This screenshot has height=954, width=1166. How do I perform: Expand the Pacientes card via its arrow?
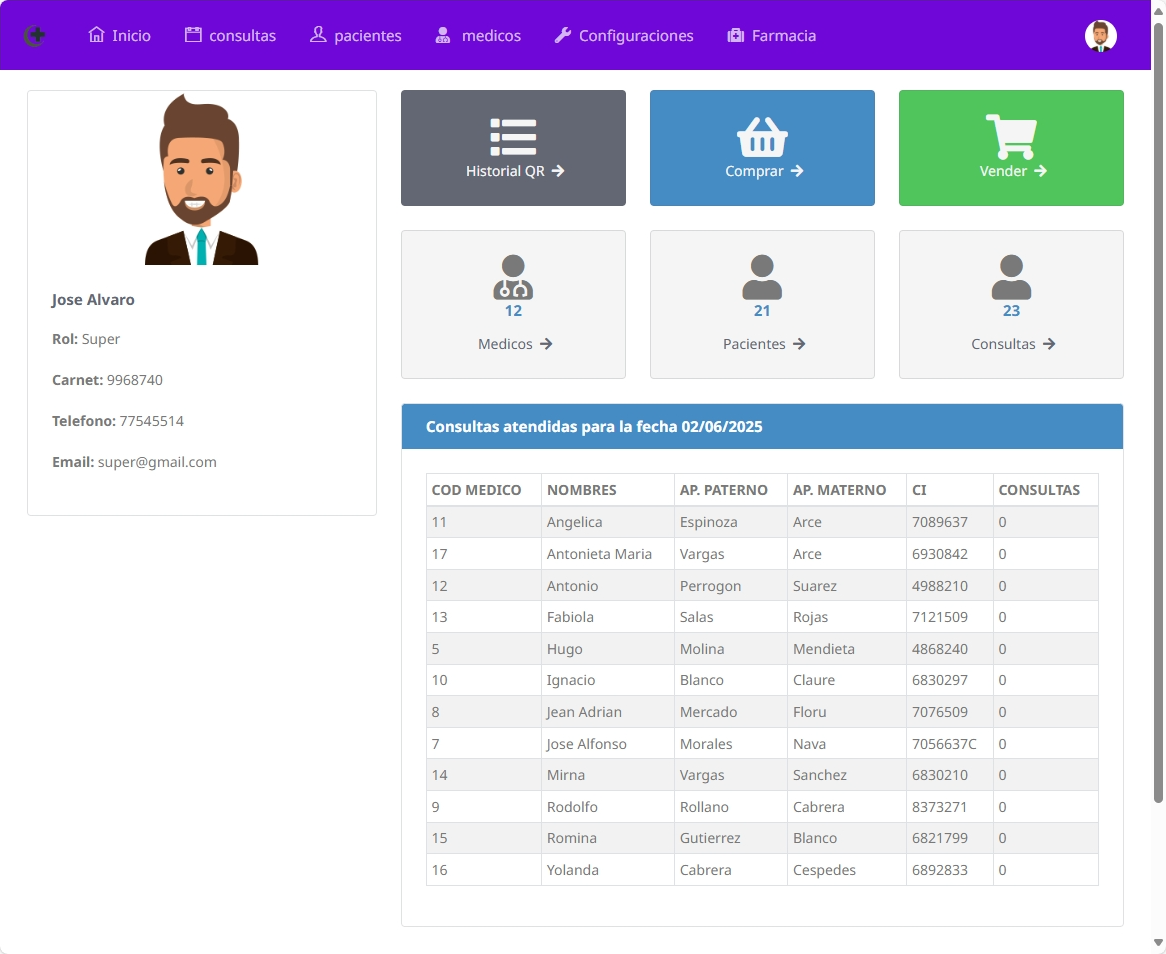[x=800, y=344]
